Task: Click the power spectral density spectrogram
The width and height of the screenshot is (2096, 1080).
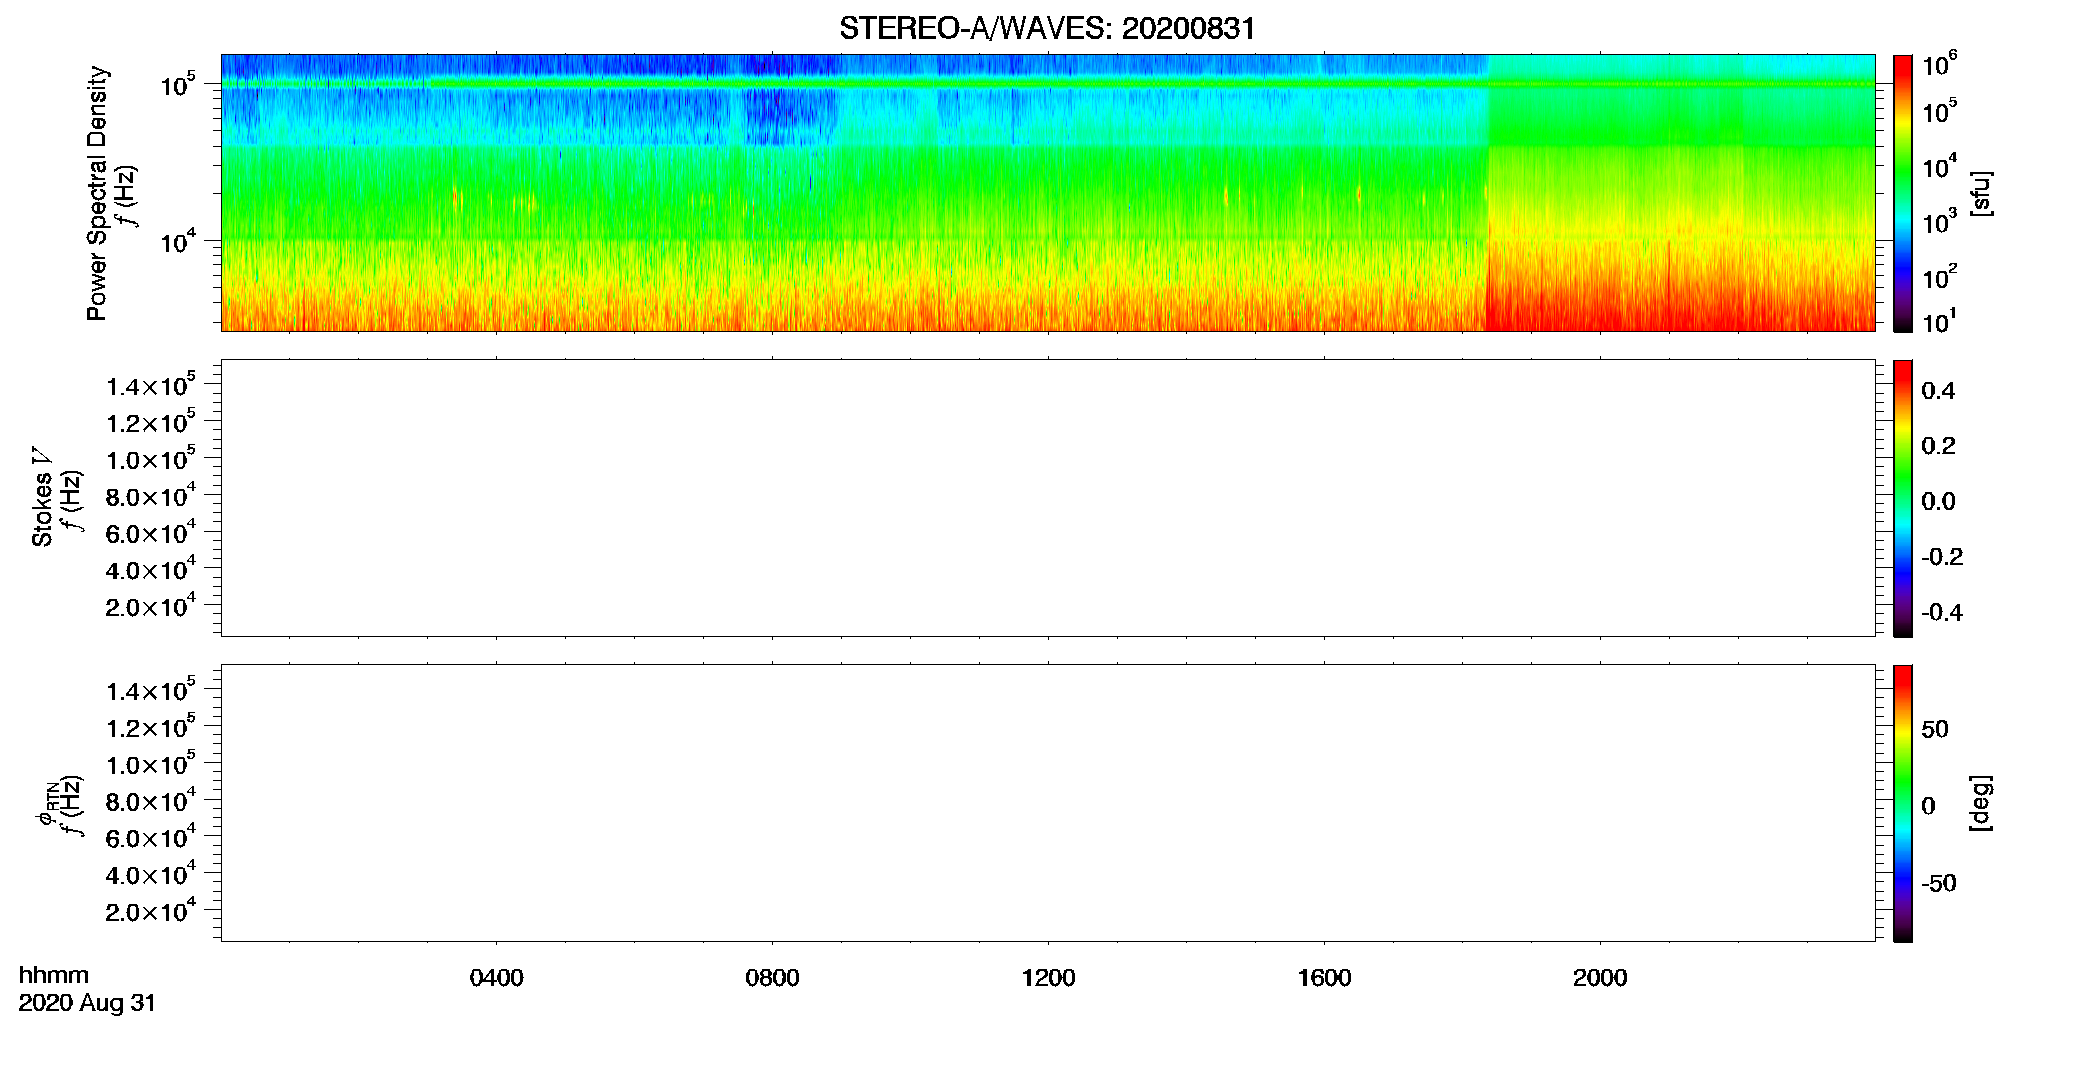Action: click(1048, 193)
